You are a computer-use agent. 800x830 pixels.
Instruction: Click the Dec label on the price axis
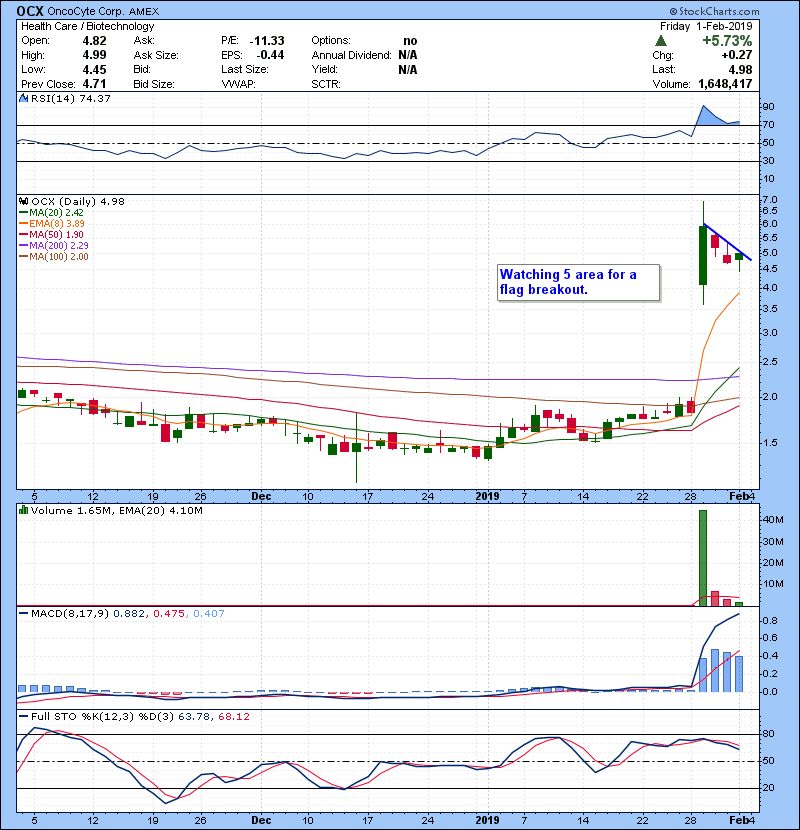tap(261, 497)
